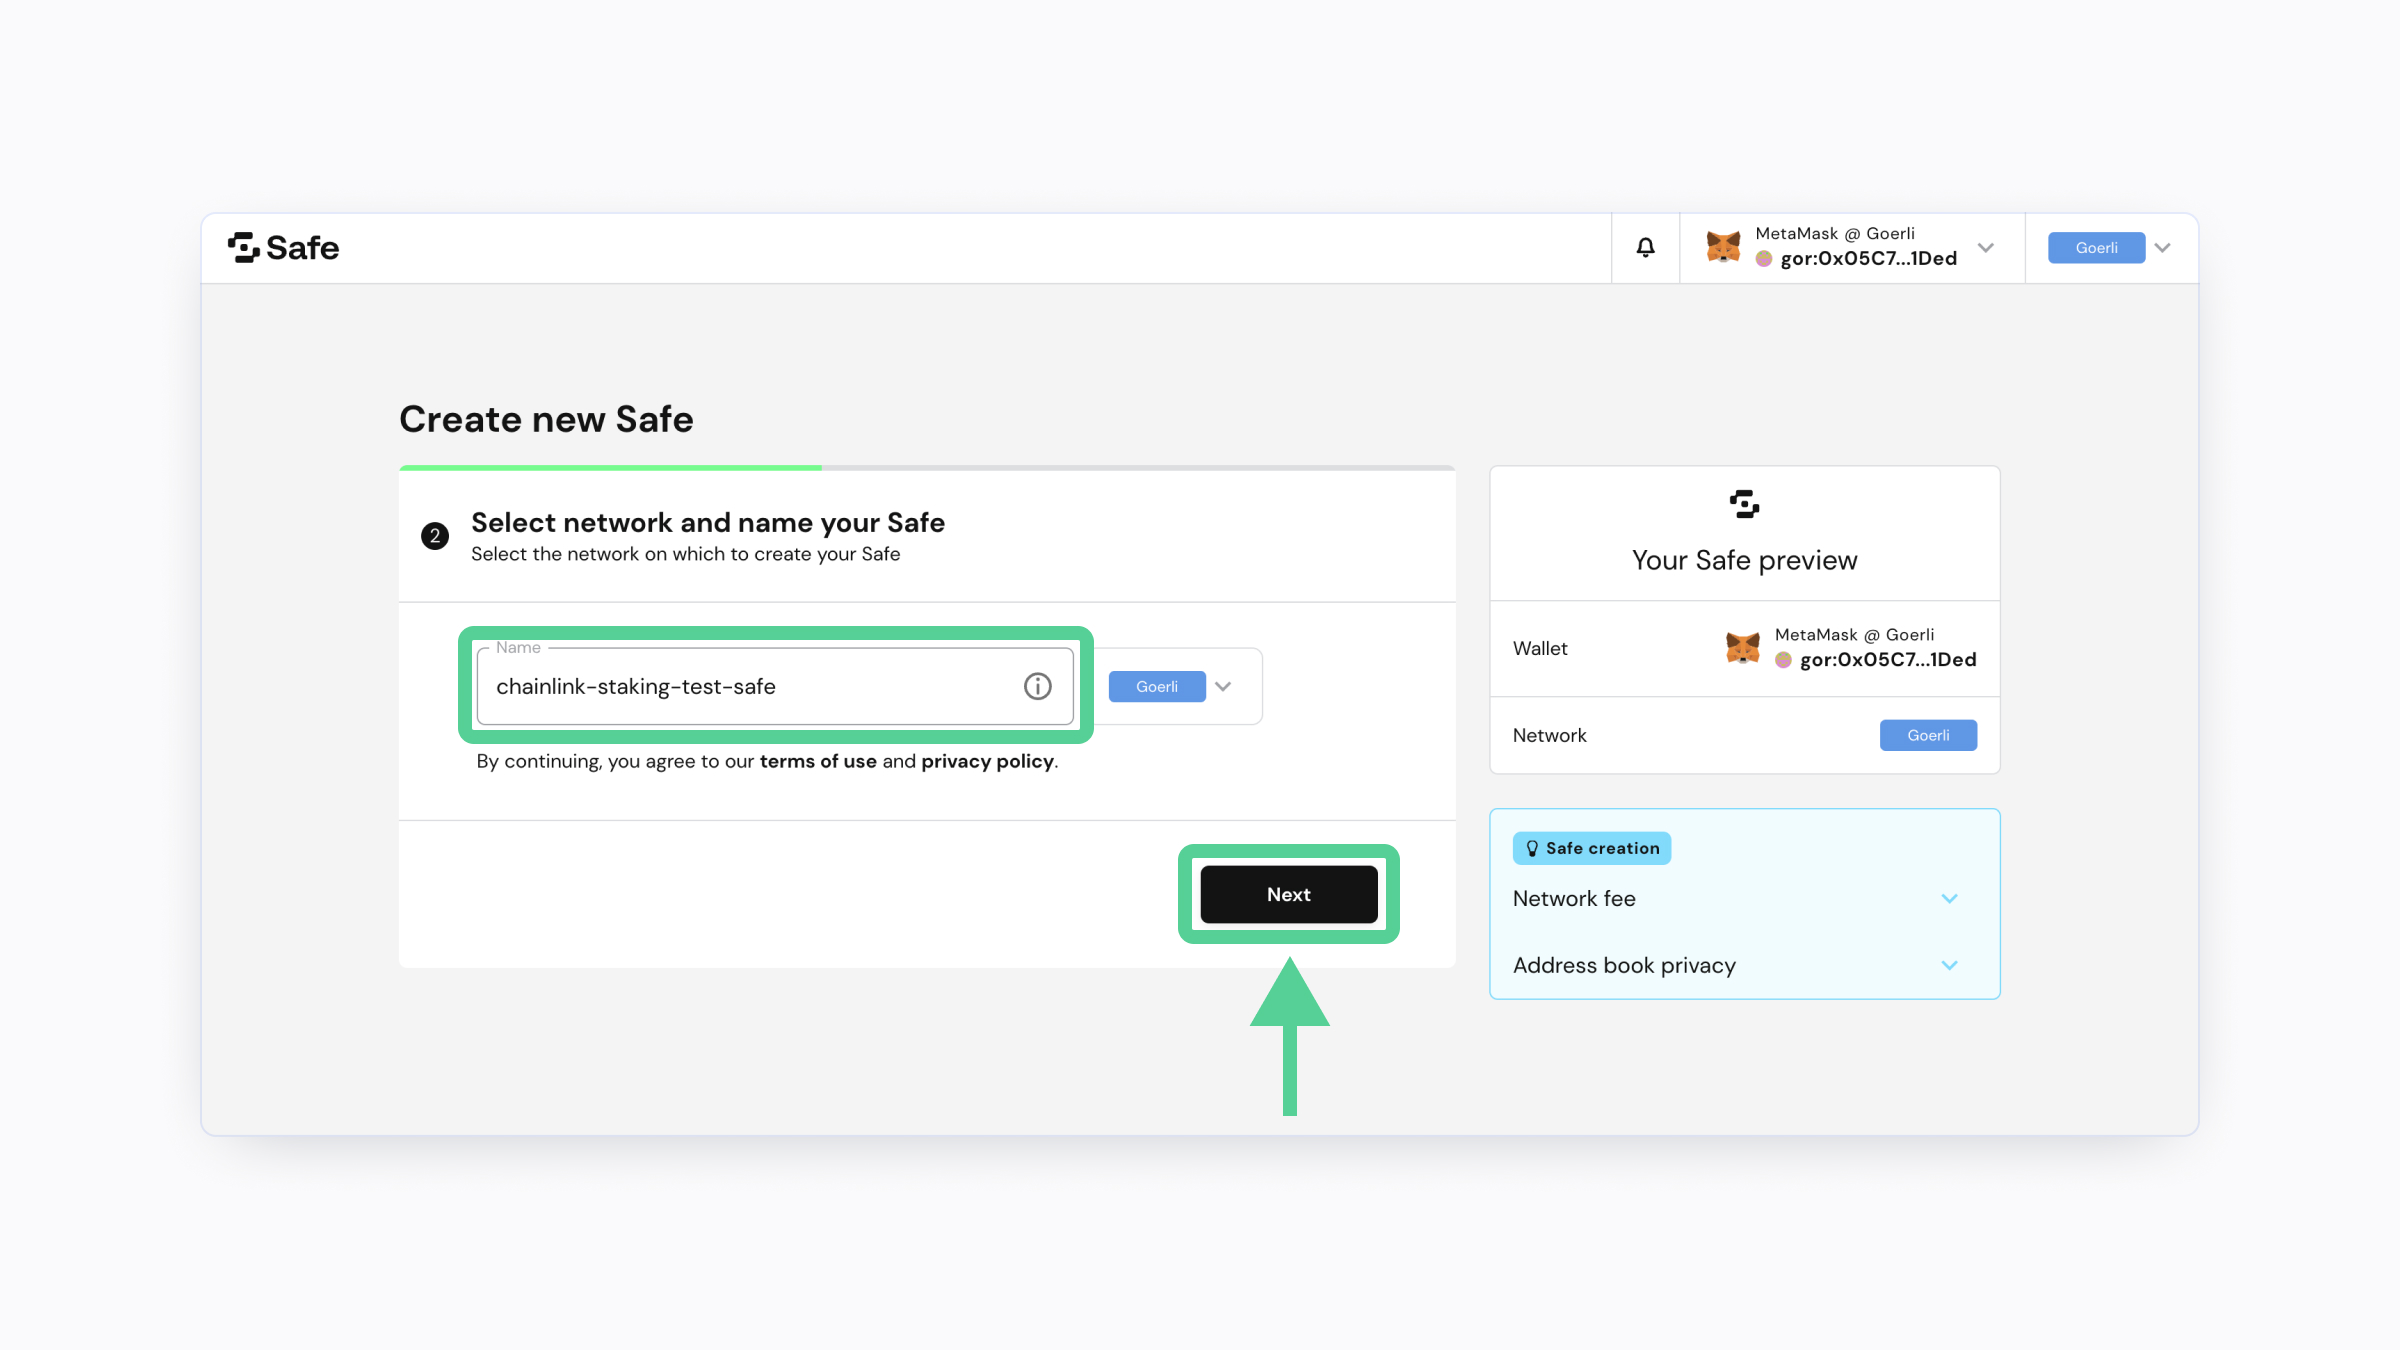Image resolution: width=2400 pixels, height=1350 pixels.
Task: Click 'Your Safe preview' heading
Action: click(x=1744, y=560)
